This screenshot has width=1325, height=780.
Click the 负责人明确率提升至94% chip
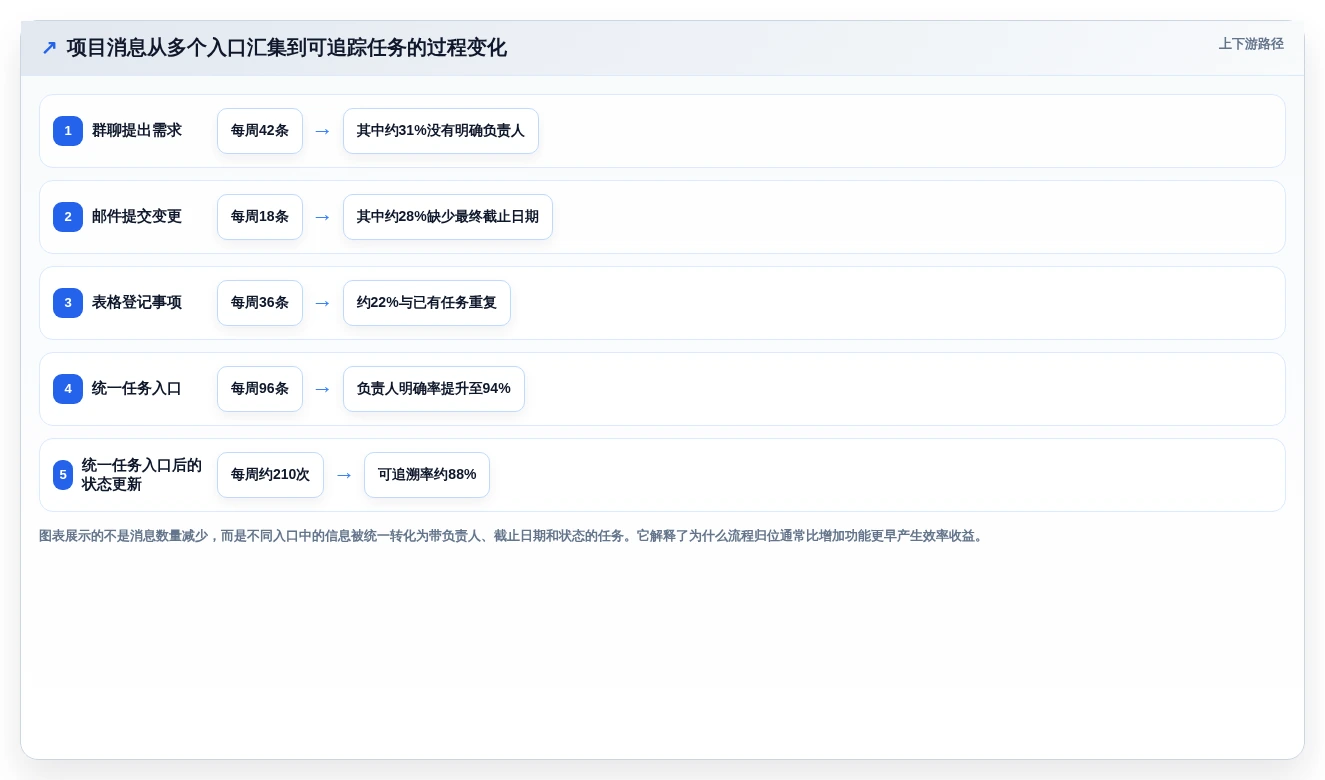coord(434,389)
